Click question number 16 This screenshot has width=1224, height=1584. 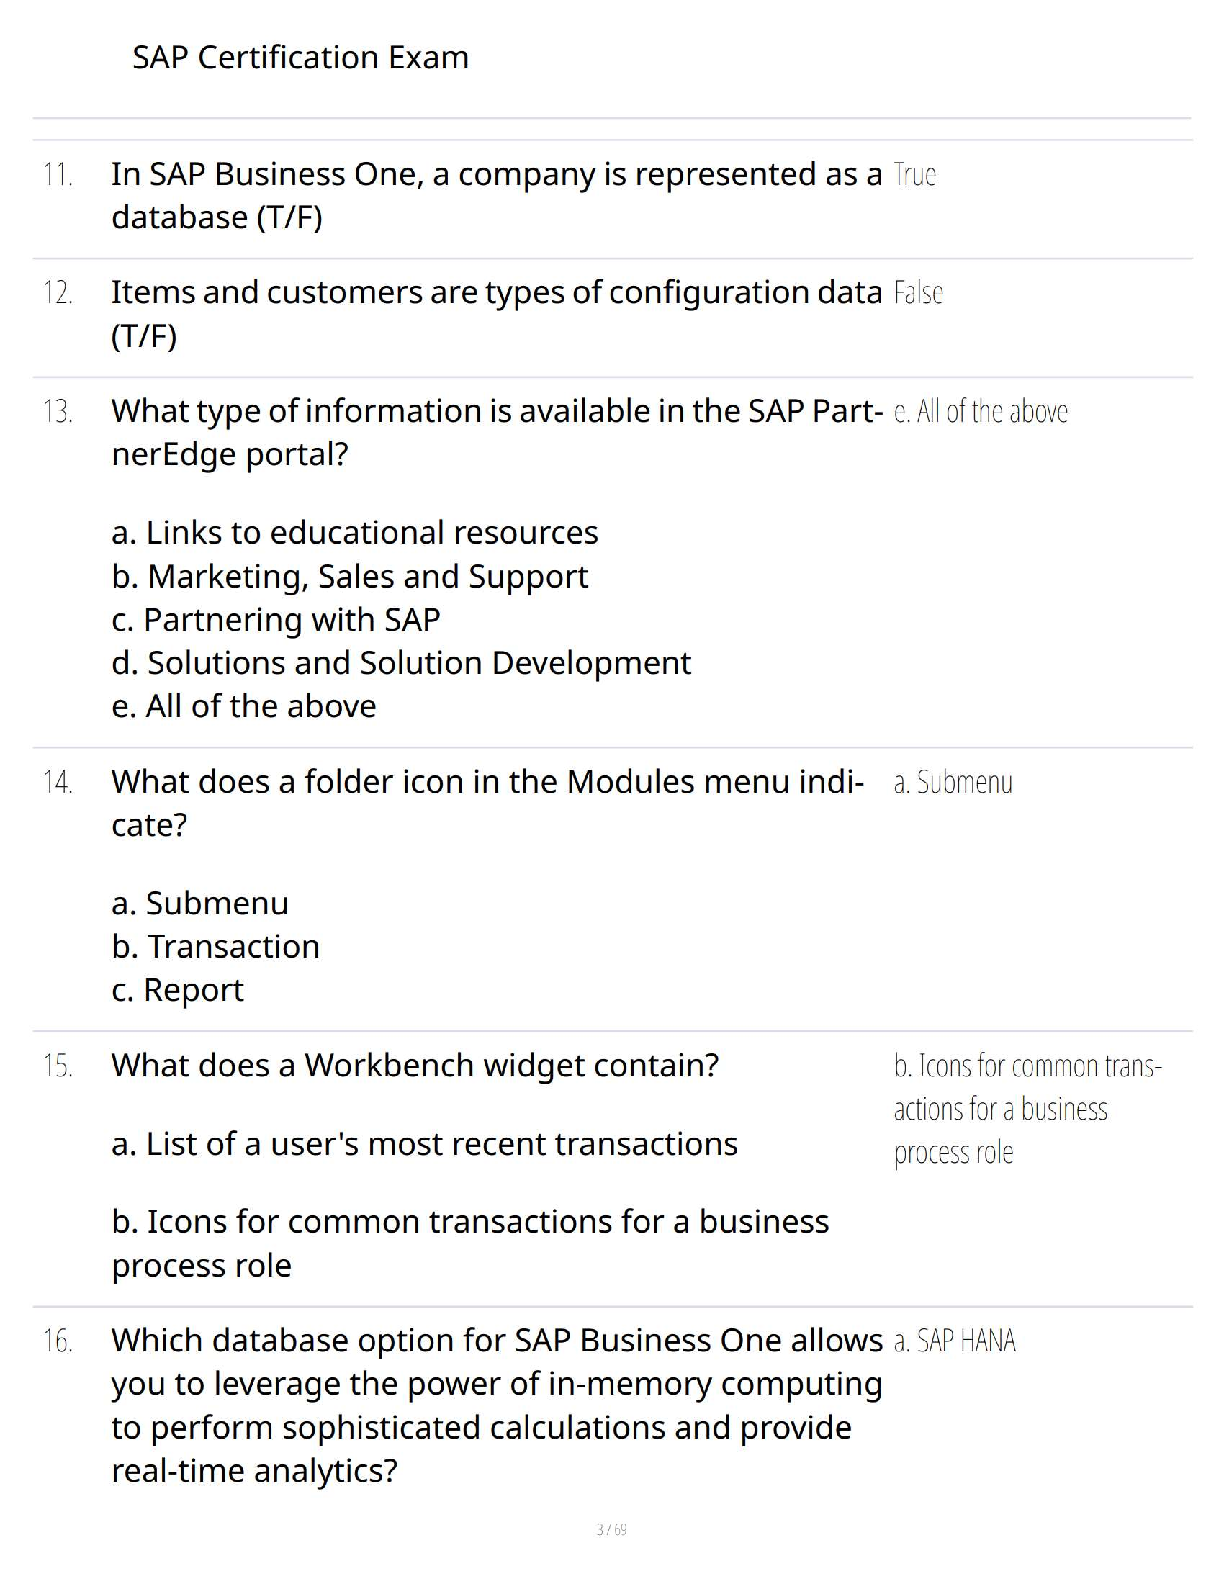(58, 1341)
